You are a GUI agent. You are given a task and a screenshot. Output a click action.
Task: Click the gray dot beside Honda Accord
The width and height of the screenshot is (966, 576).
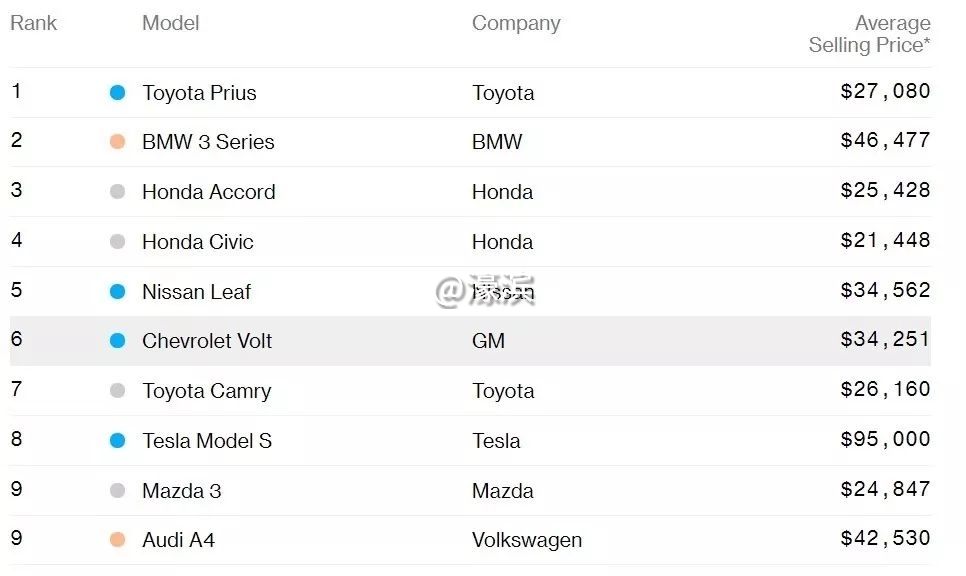click(117, 192)
